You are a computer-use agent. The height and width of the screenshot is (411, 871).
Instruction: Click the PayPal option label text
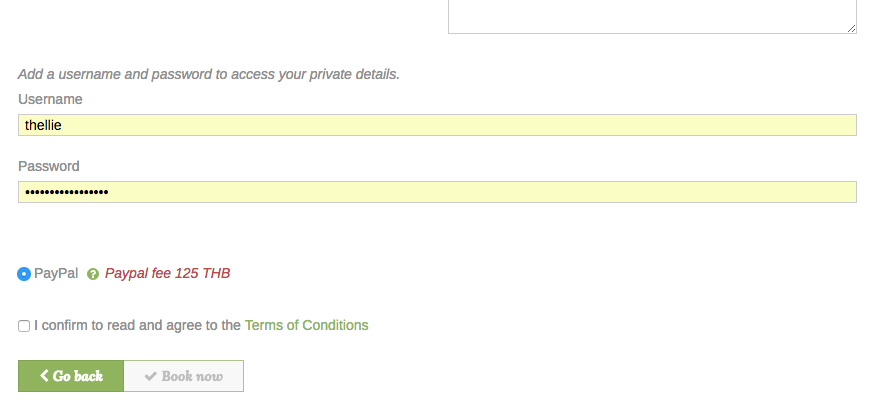coord(56,273)
